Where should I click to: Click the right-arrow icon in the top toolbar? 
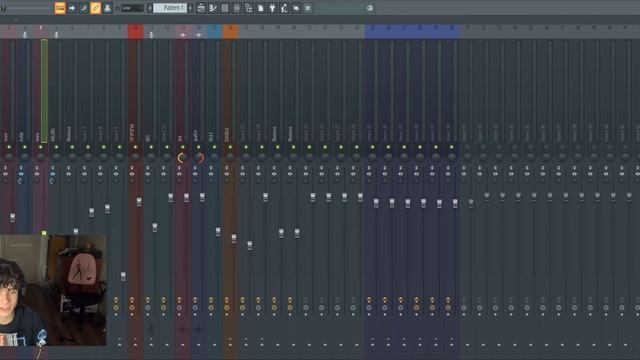72,8
